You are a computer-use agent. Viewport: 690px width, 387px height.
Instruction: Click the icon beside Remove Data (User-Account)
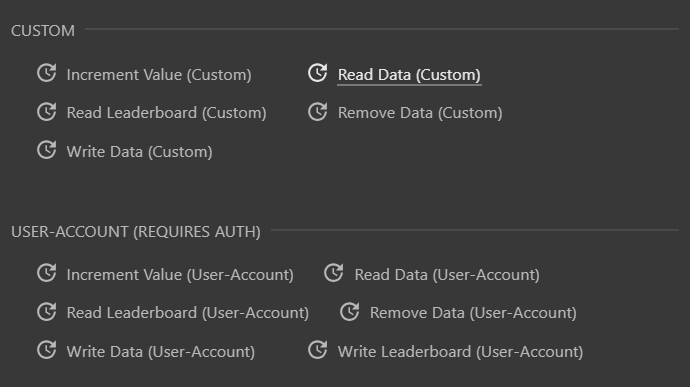349,312
